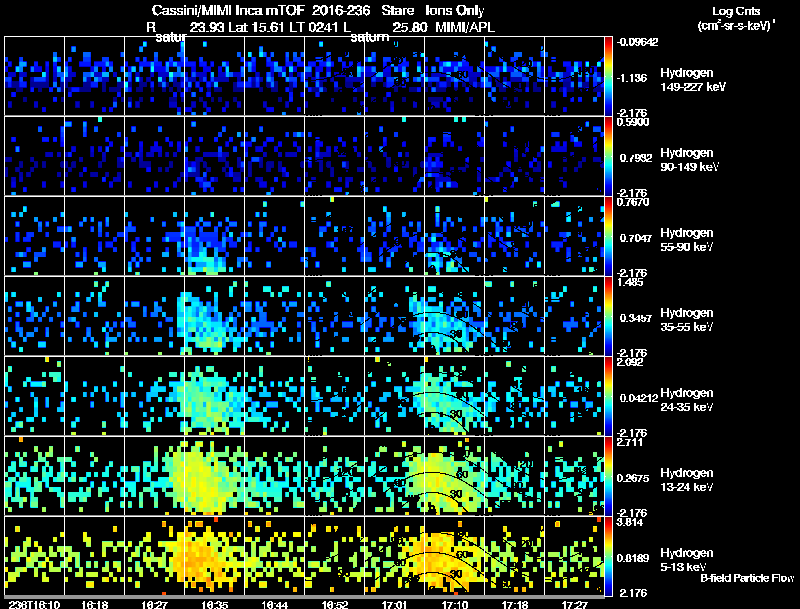
Task: Click the '16:27' time axis label
Action: point(155,604)
